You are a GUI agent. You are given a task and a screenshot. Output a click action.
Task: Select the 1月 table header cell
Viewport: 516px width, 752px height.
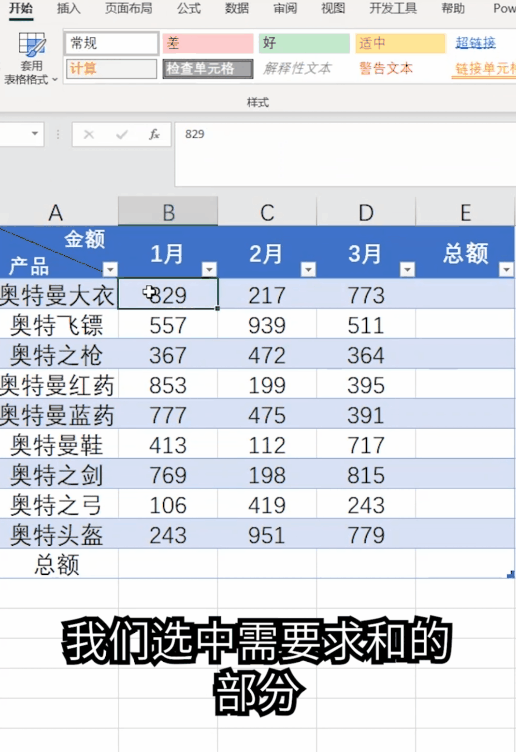(x=168, y=252)
